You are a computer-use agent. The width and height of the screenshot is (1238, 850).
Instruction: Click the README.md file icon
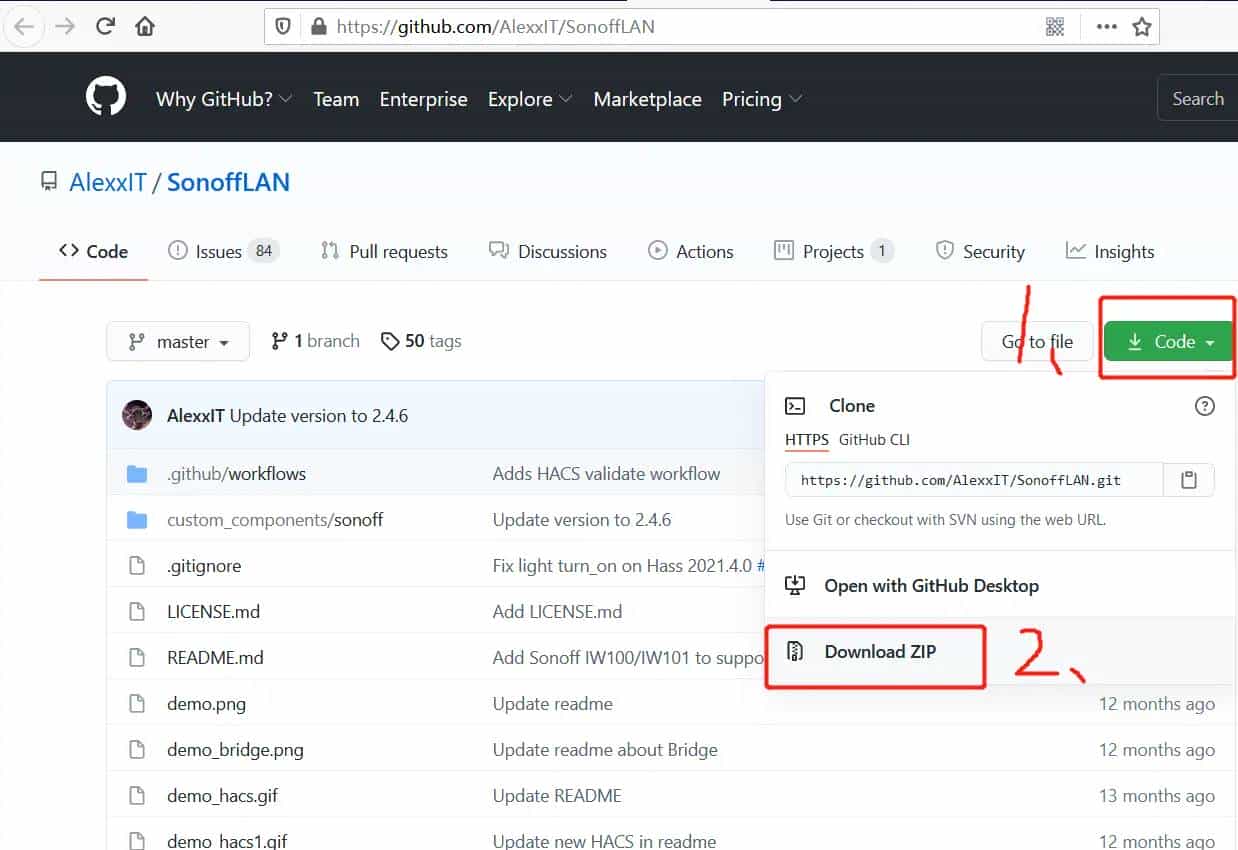pyautogui.click(x=137, y=658)
